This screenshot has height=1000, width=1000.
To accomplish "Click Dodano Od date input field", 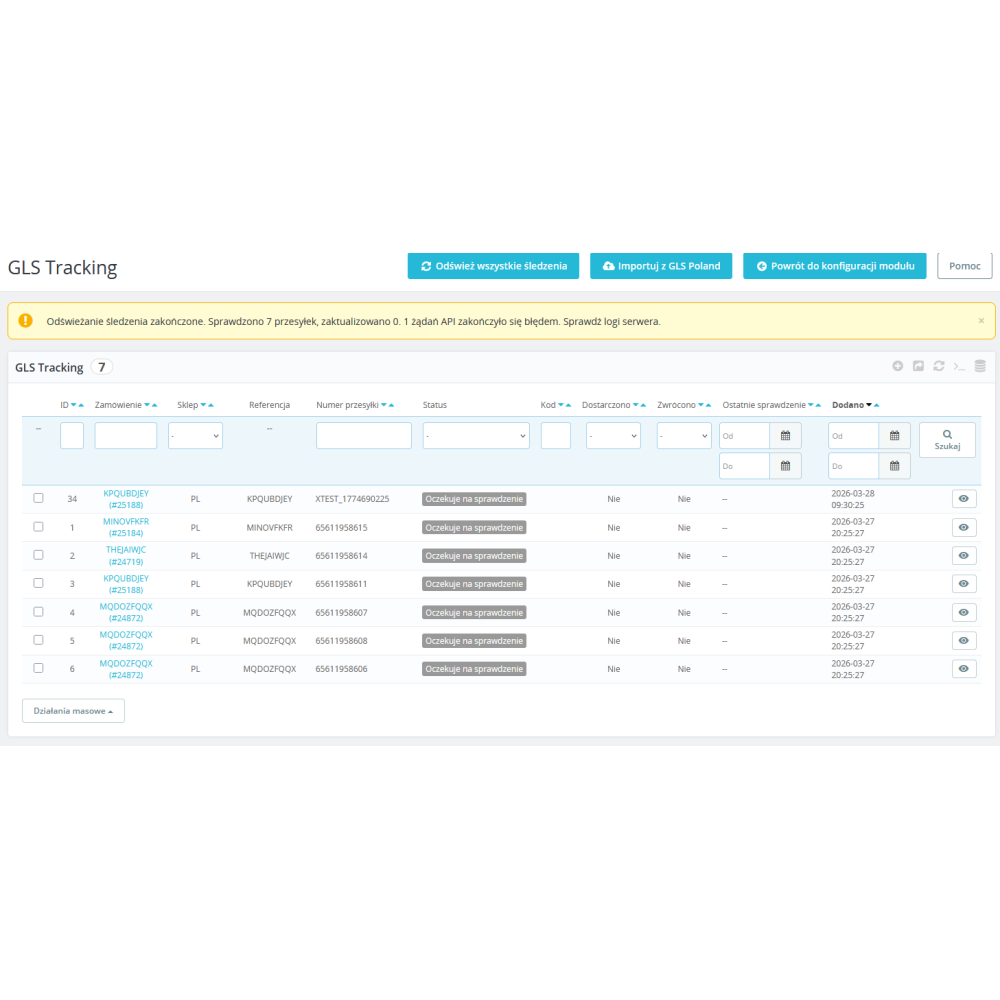I will pyautogui.click(x=853, y=436).
